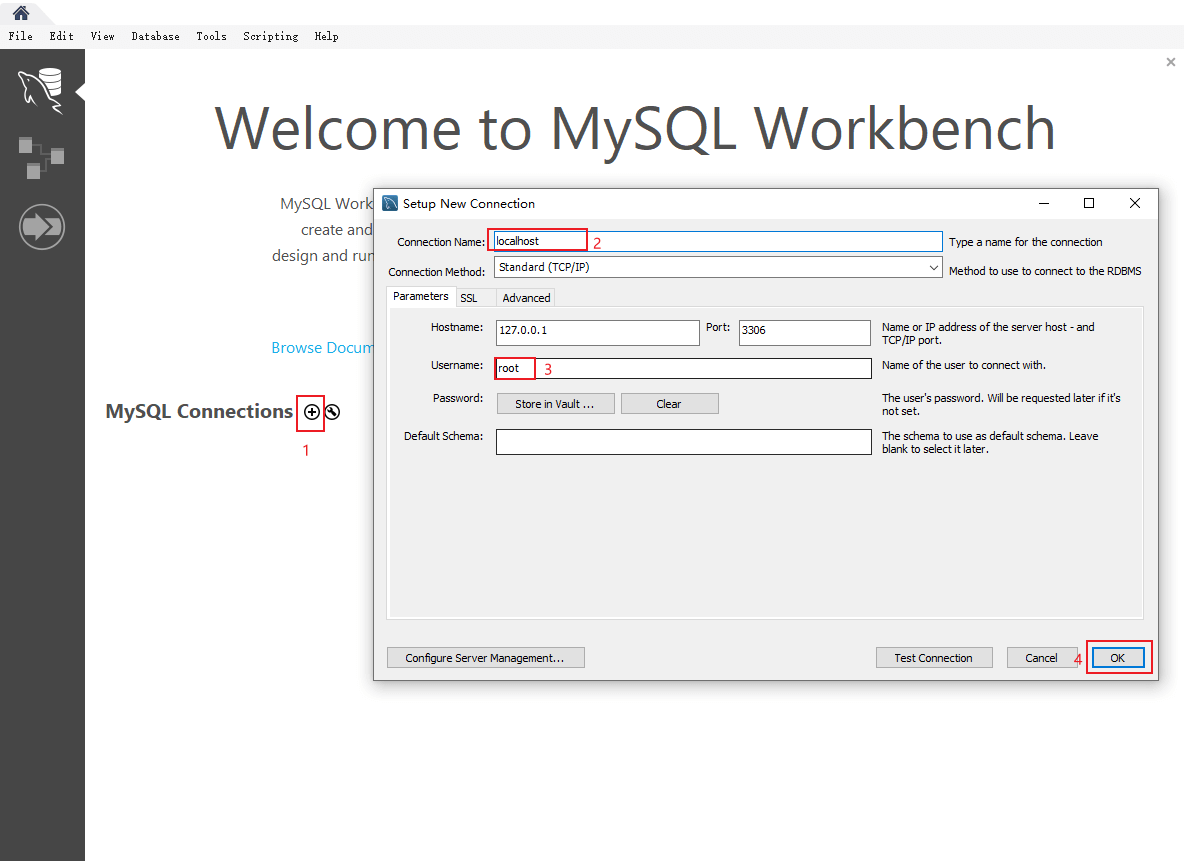Open the File menu

20,36
